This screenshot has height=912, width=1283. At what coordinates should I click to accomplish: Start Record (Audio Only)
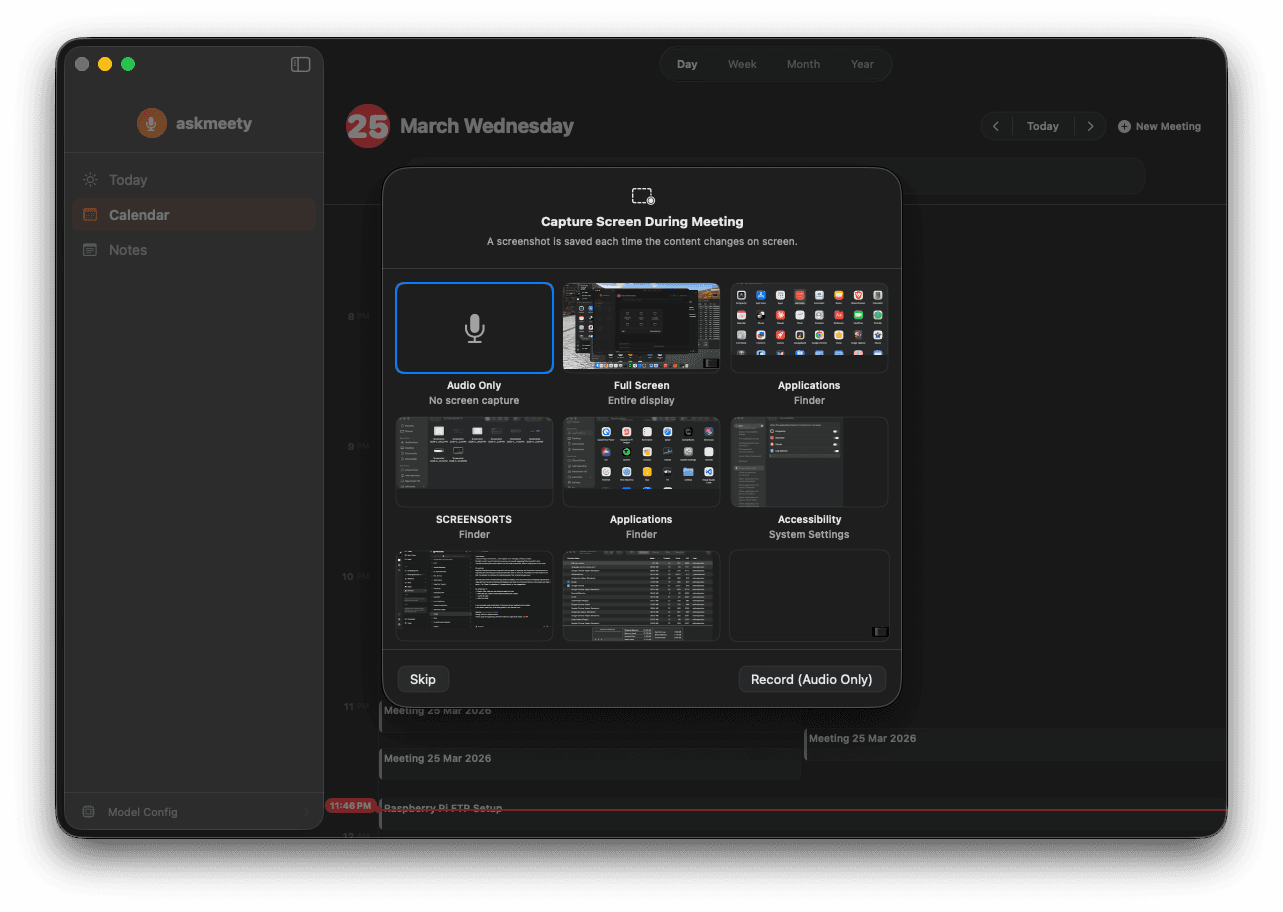tap(812, 679)
